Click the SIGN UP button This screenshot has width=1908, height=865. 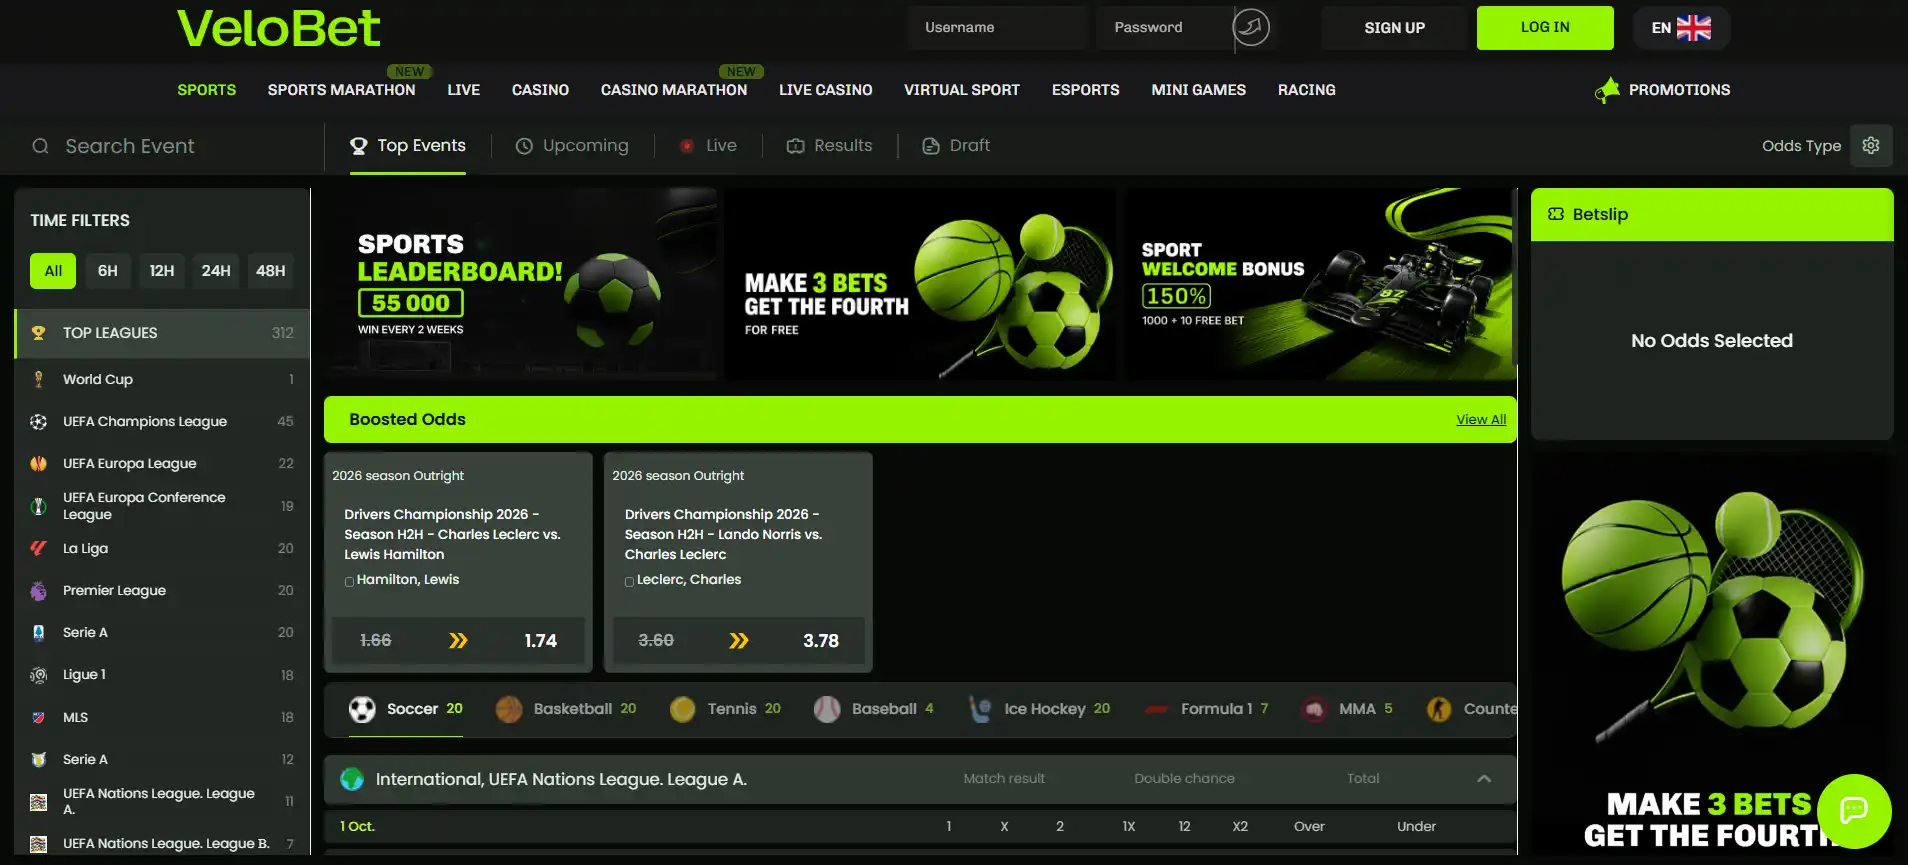[1394, 28]
